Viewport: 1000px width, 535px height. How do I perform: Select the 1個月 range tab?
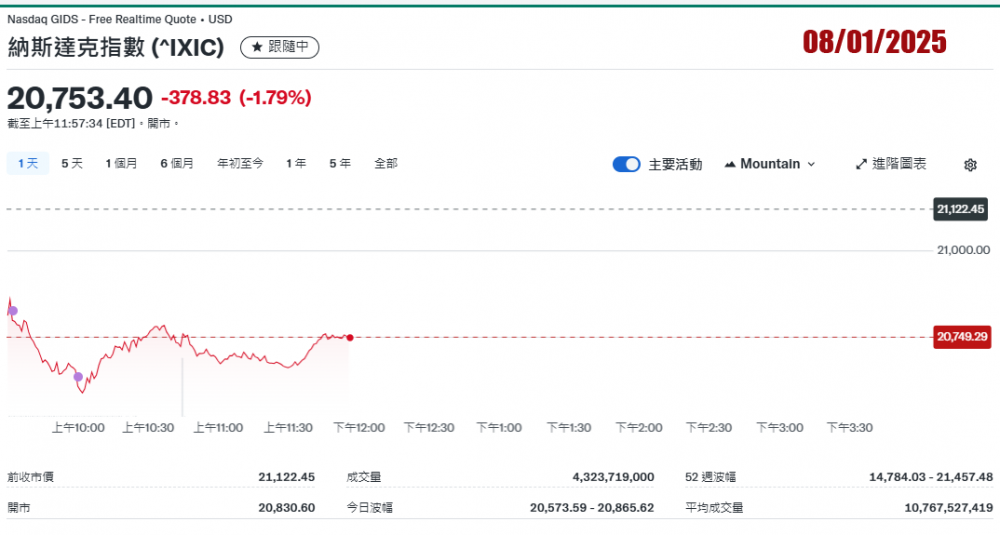click(121, 163)
